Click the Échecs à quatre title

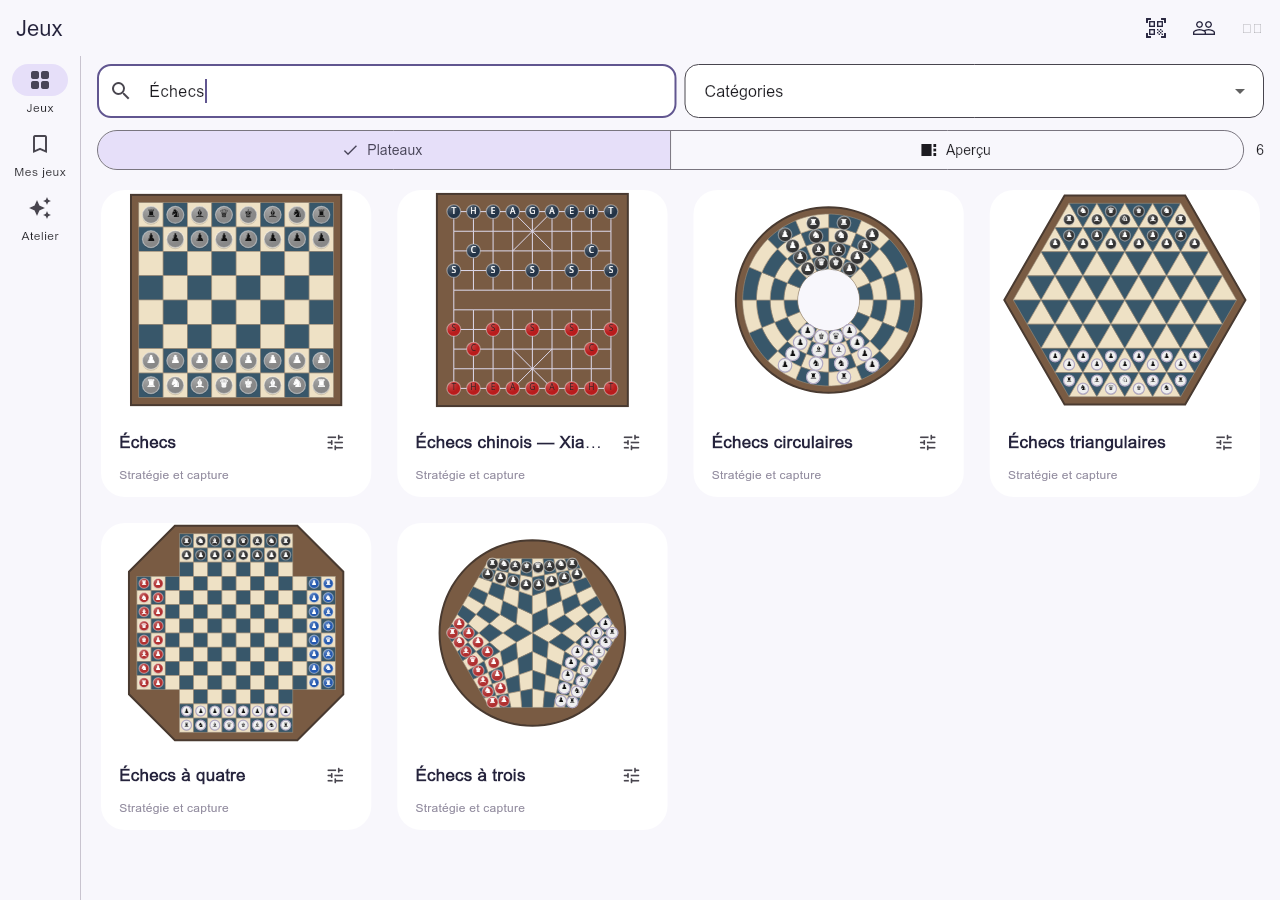tap(182, 775)
